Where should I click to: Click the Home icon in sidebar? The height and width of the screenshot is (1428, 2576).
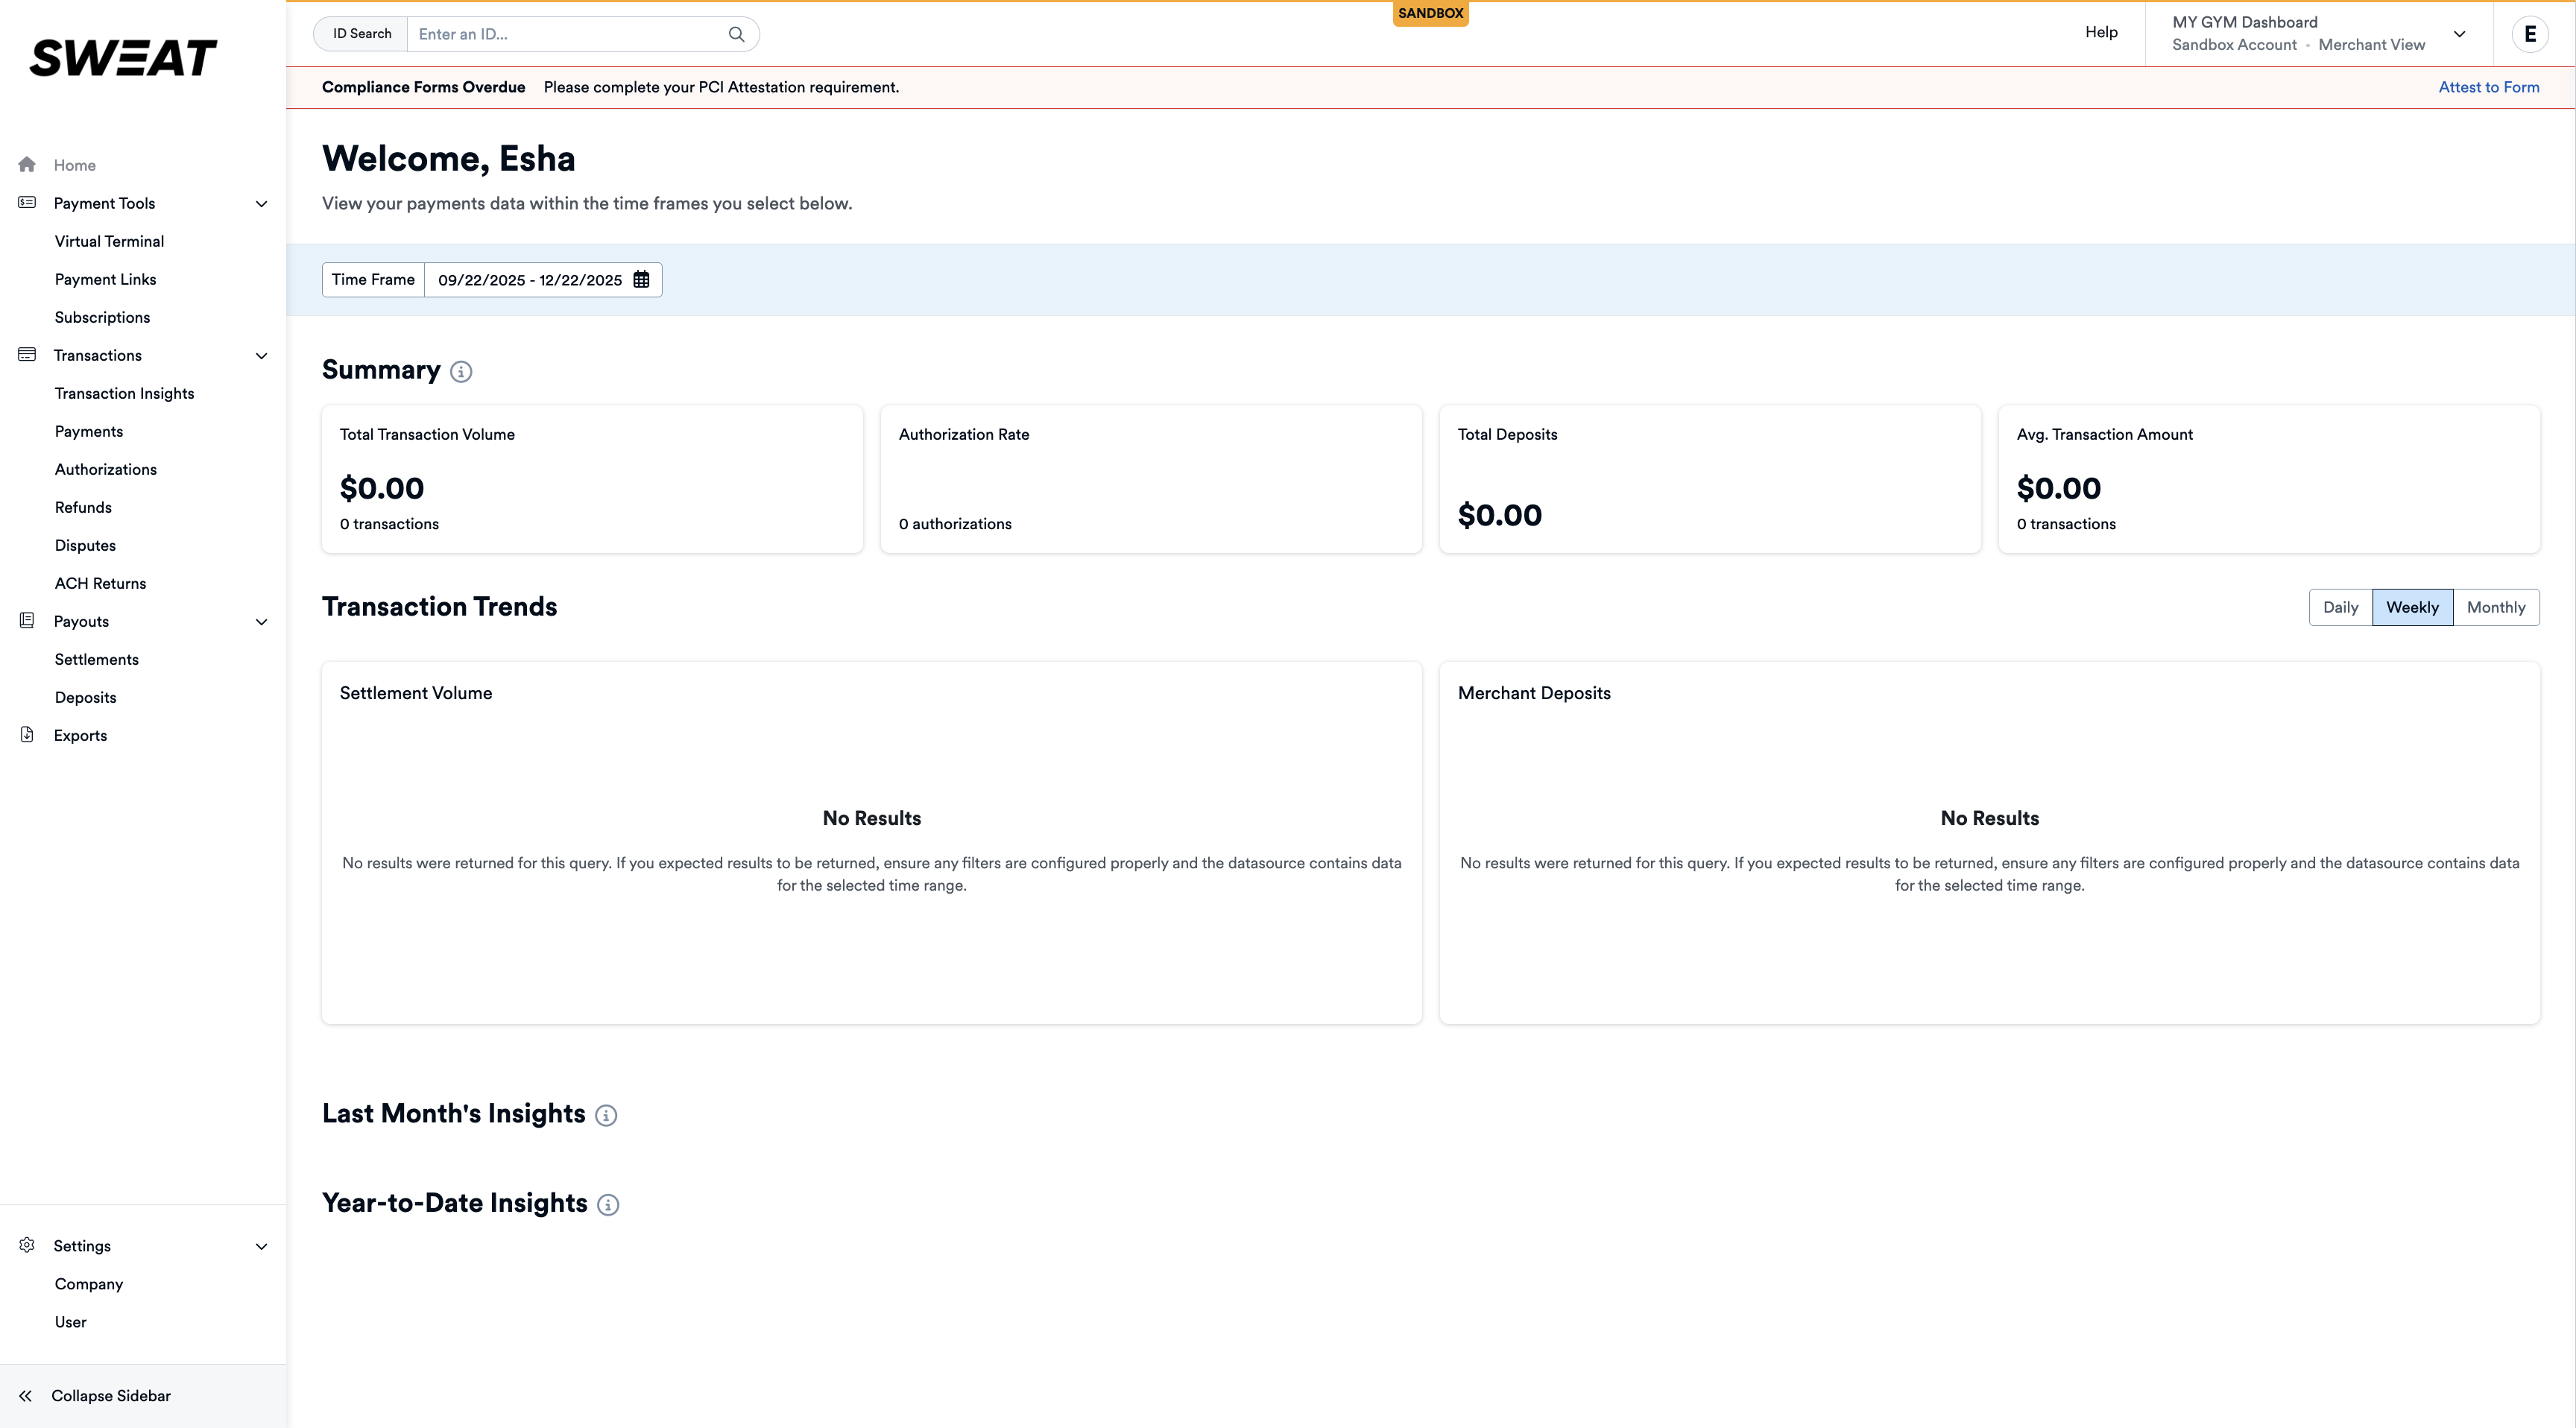pos(27,165)
